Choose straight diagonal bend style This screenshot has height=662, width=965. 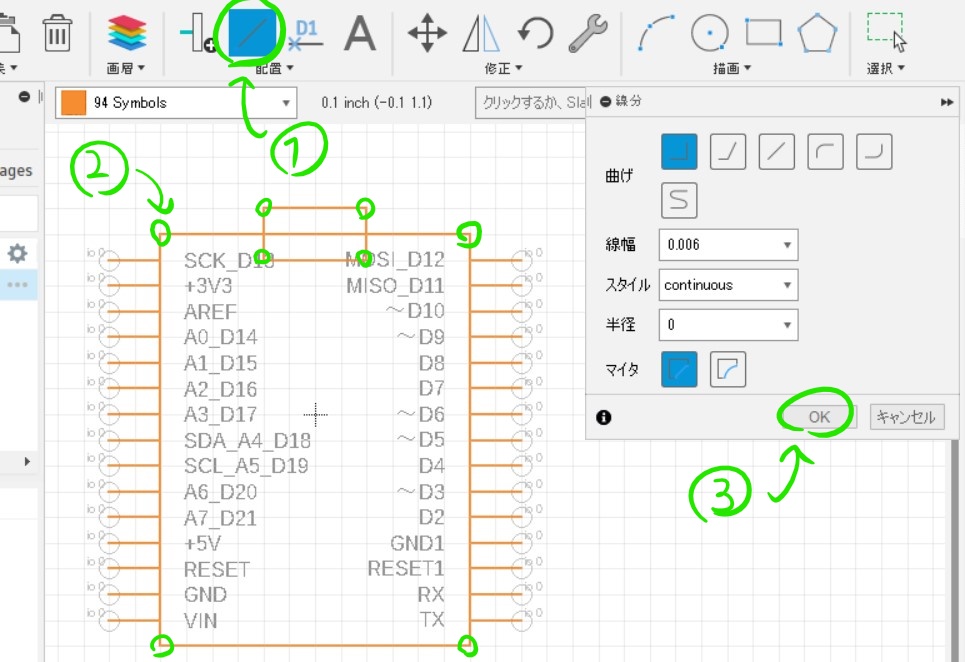tap(777, 151)
